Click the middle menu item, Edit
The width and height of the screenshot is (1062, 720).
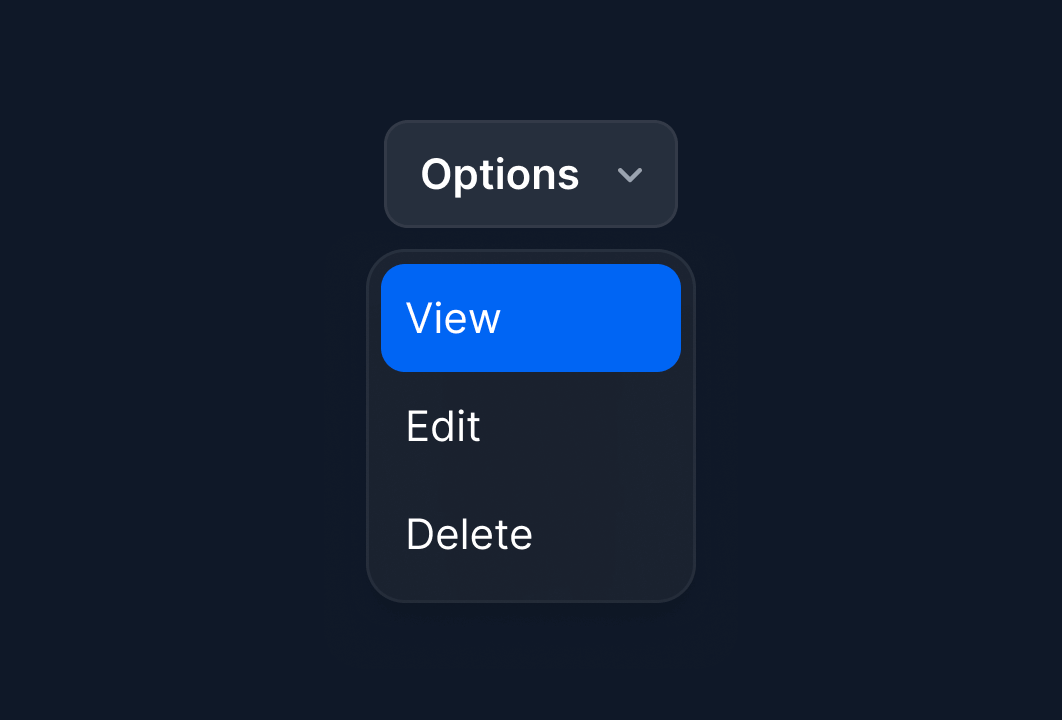[x=531, y=426]
